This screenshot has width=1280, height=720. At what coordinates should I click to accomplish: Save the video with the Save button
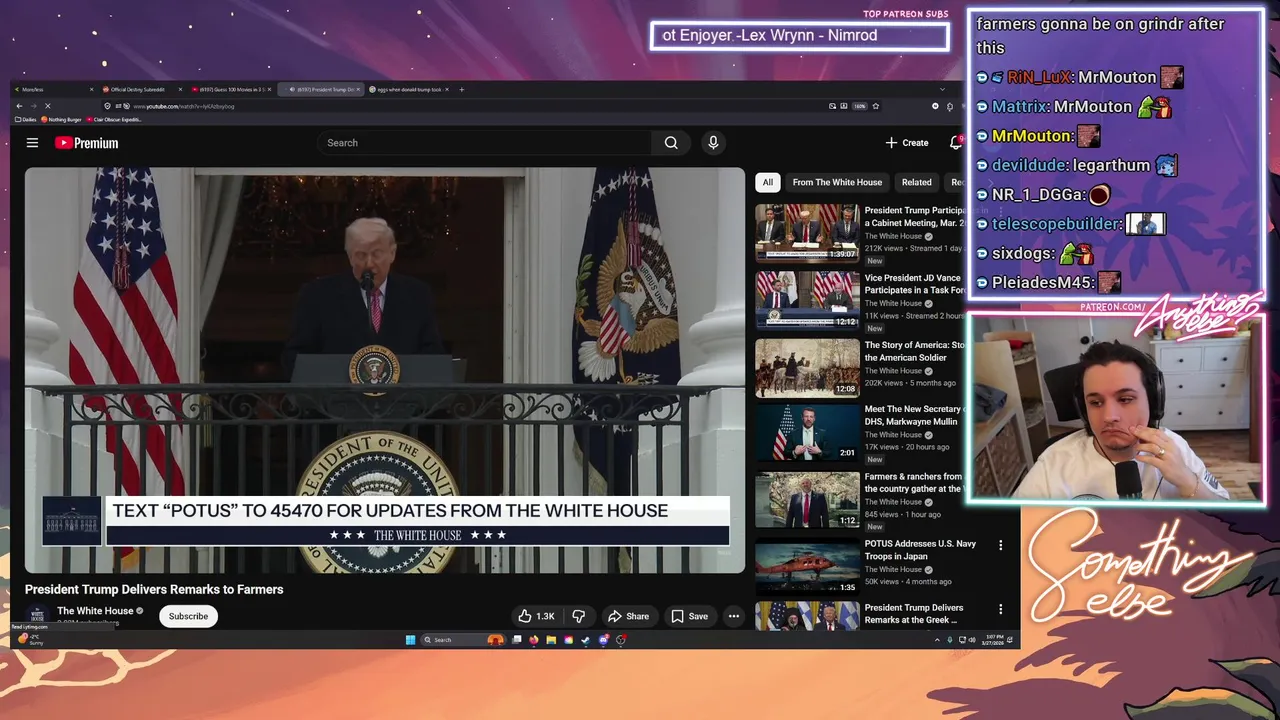point(689,616)
